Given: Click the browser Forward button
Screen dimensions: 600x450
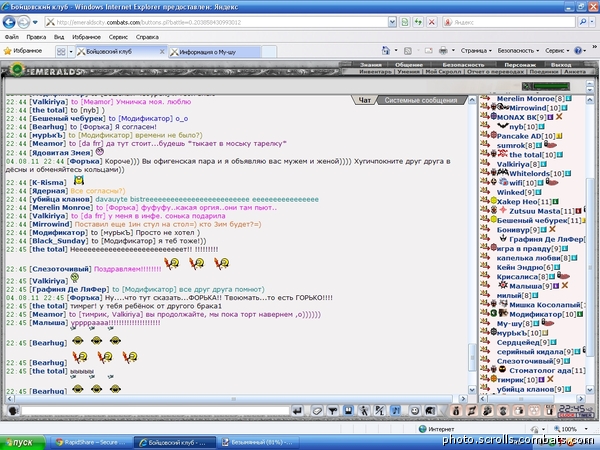Looking at the screenshot, I should pos(23,22).
